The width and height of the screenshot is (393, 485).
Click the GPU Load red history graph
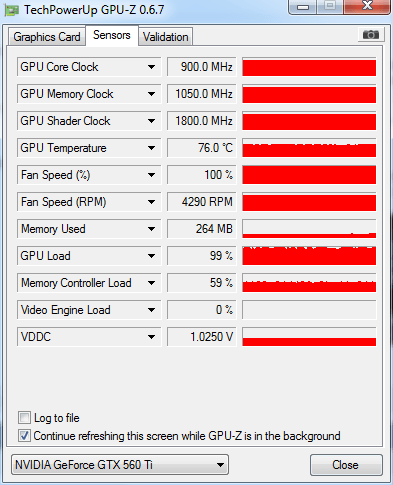click(x=309, y=256)
